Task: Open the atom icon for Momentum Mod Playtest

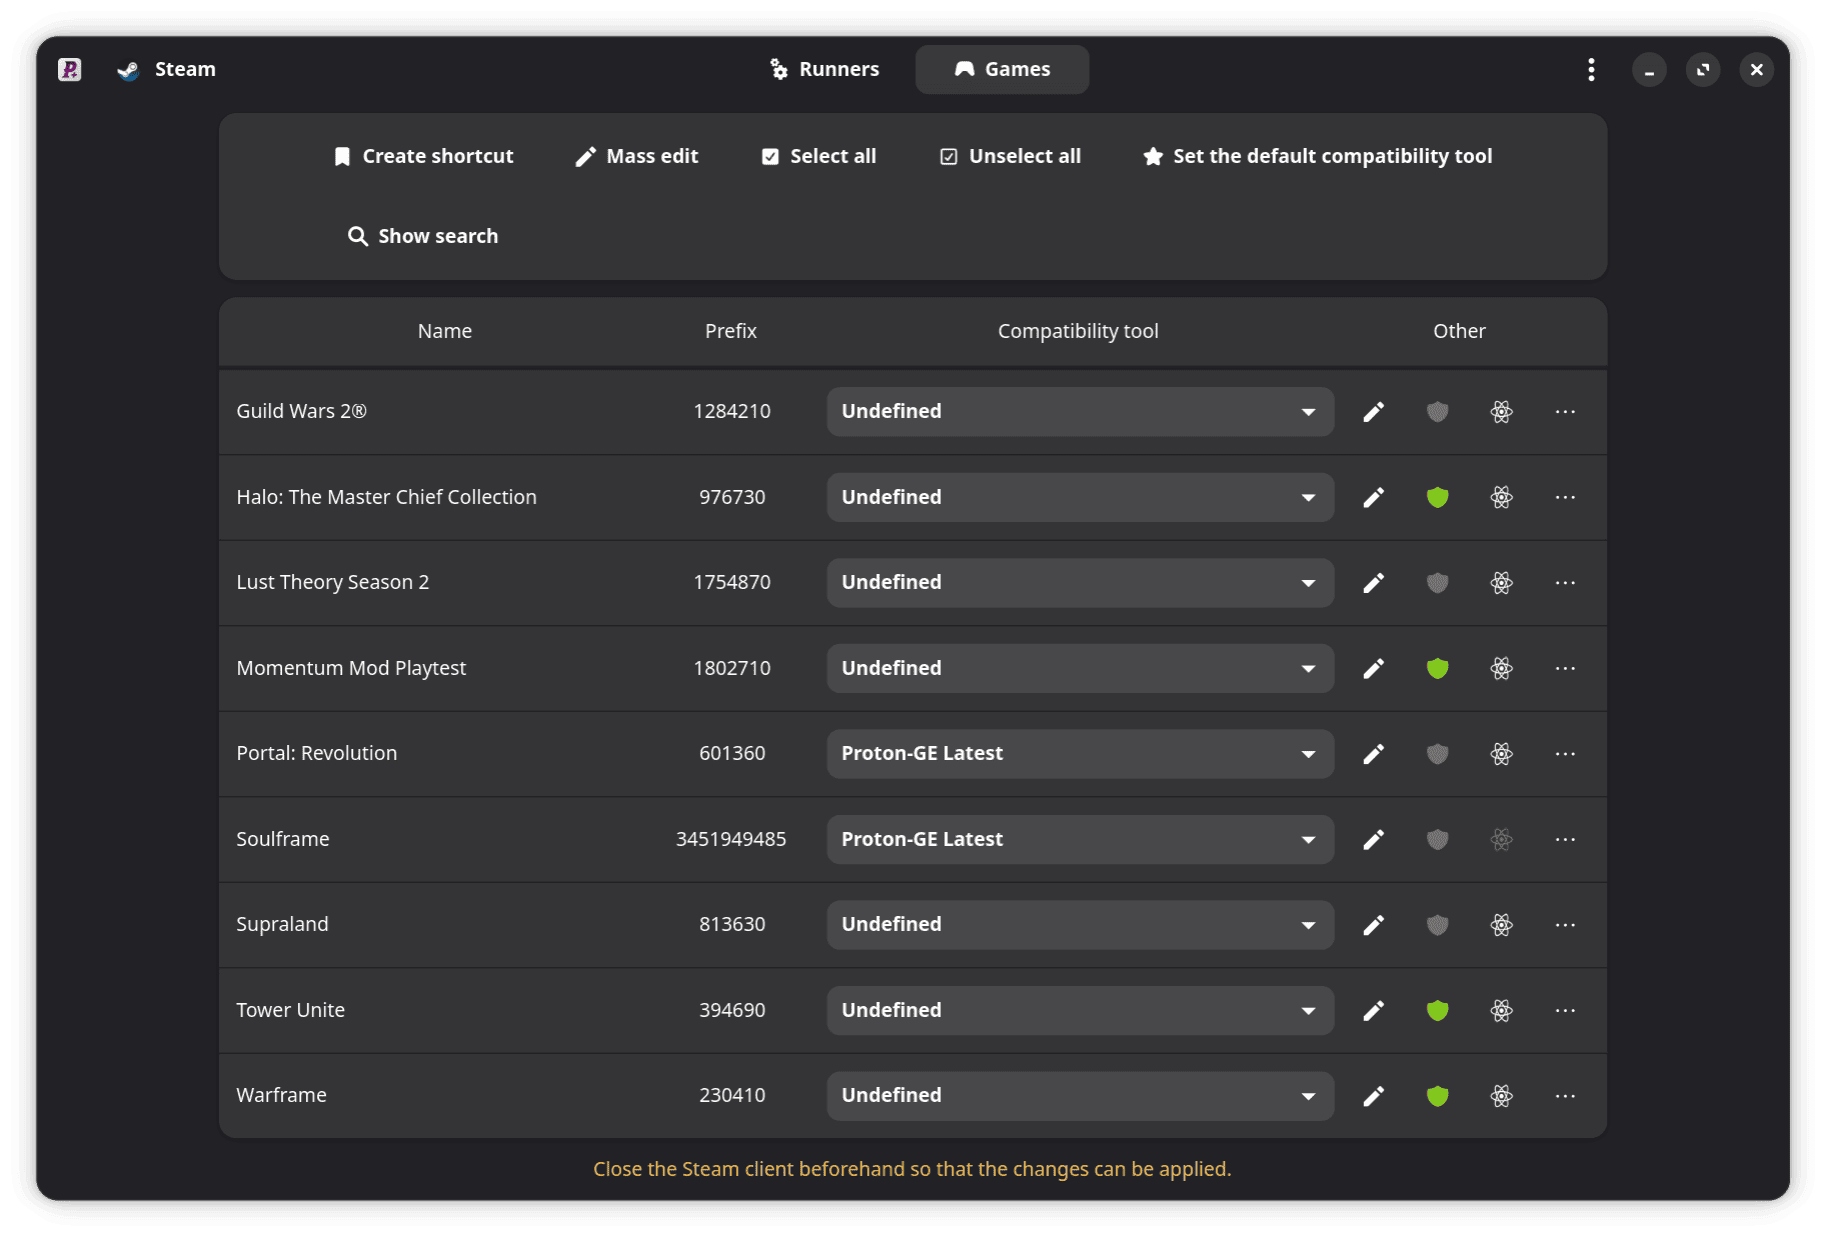Action: click(x=1501, y=668)
